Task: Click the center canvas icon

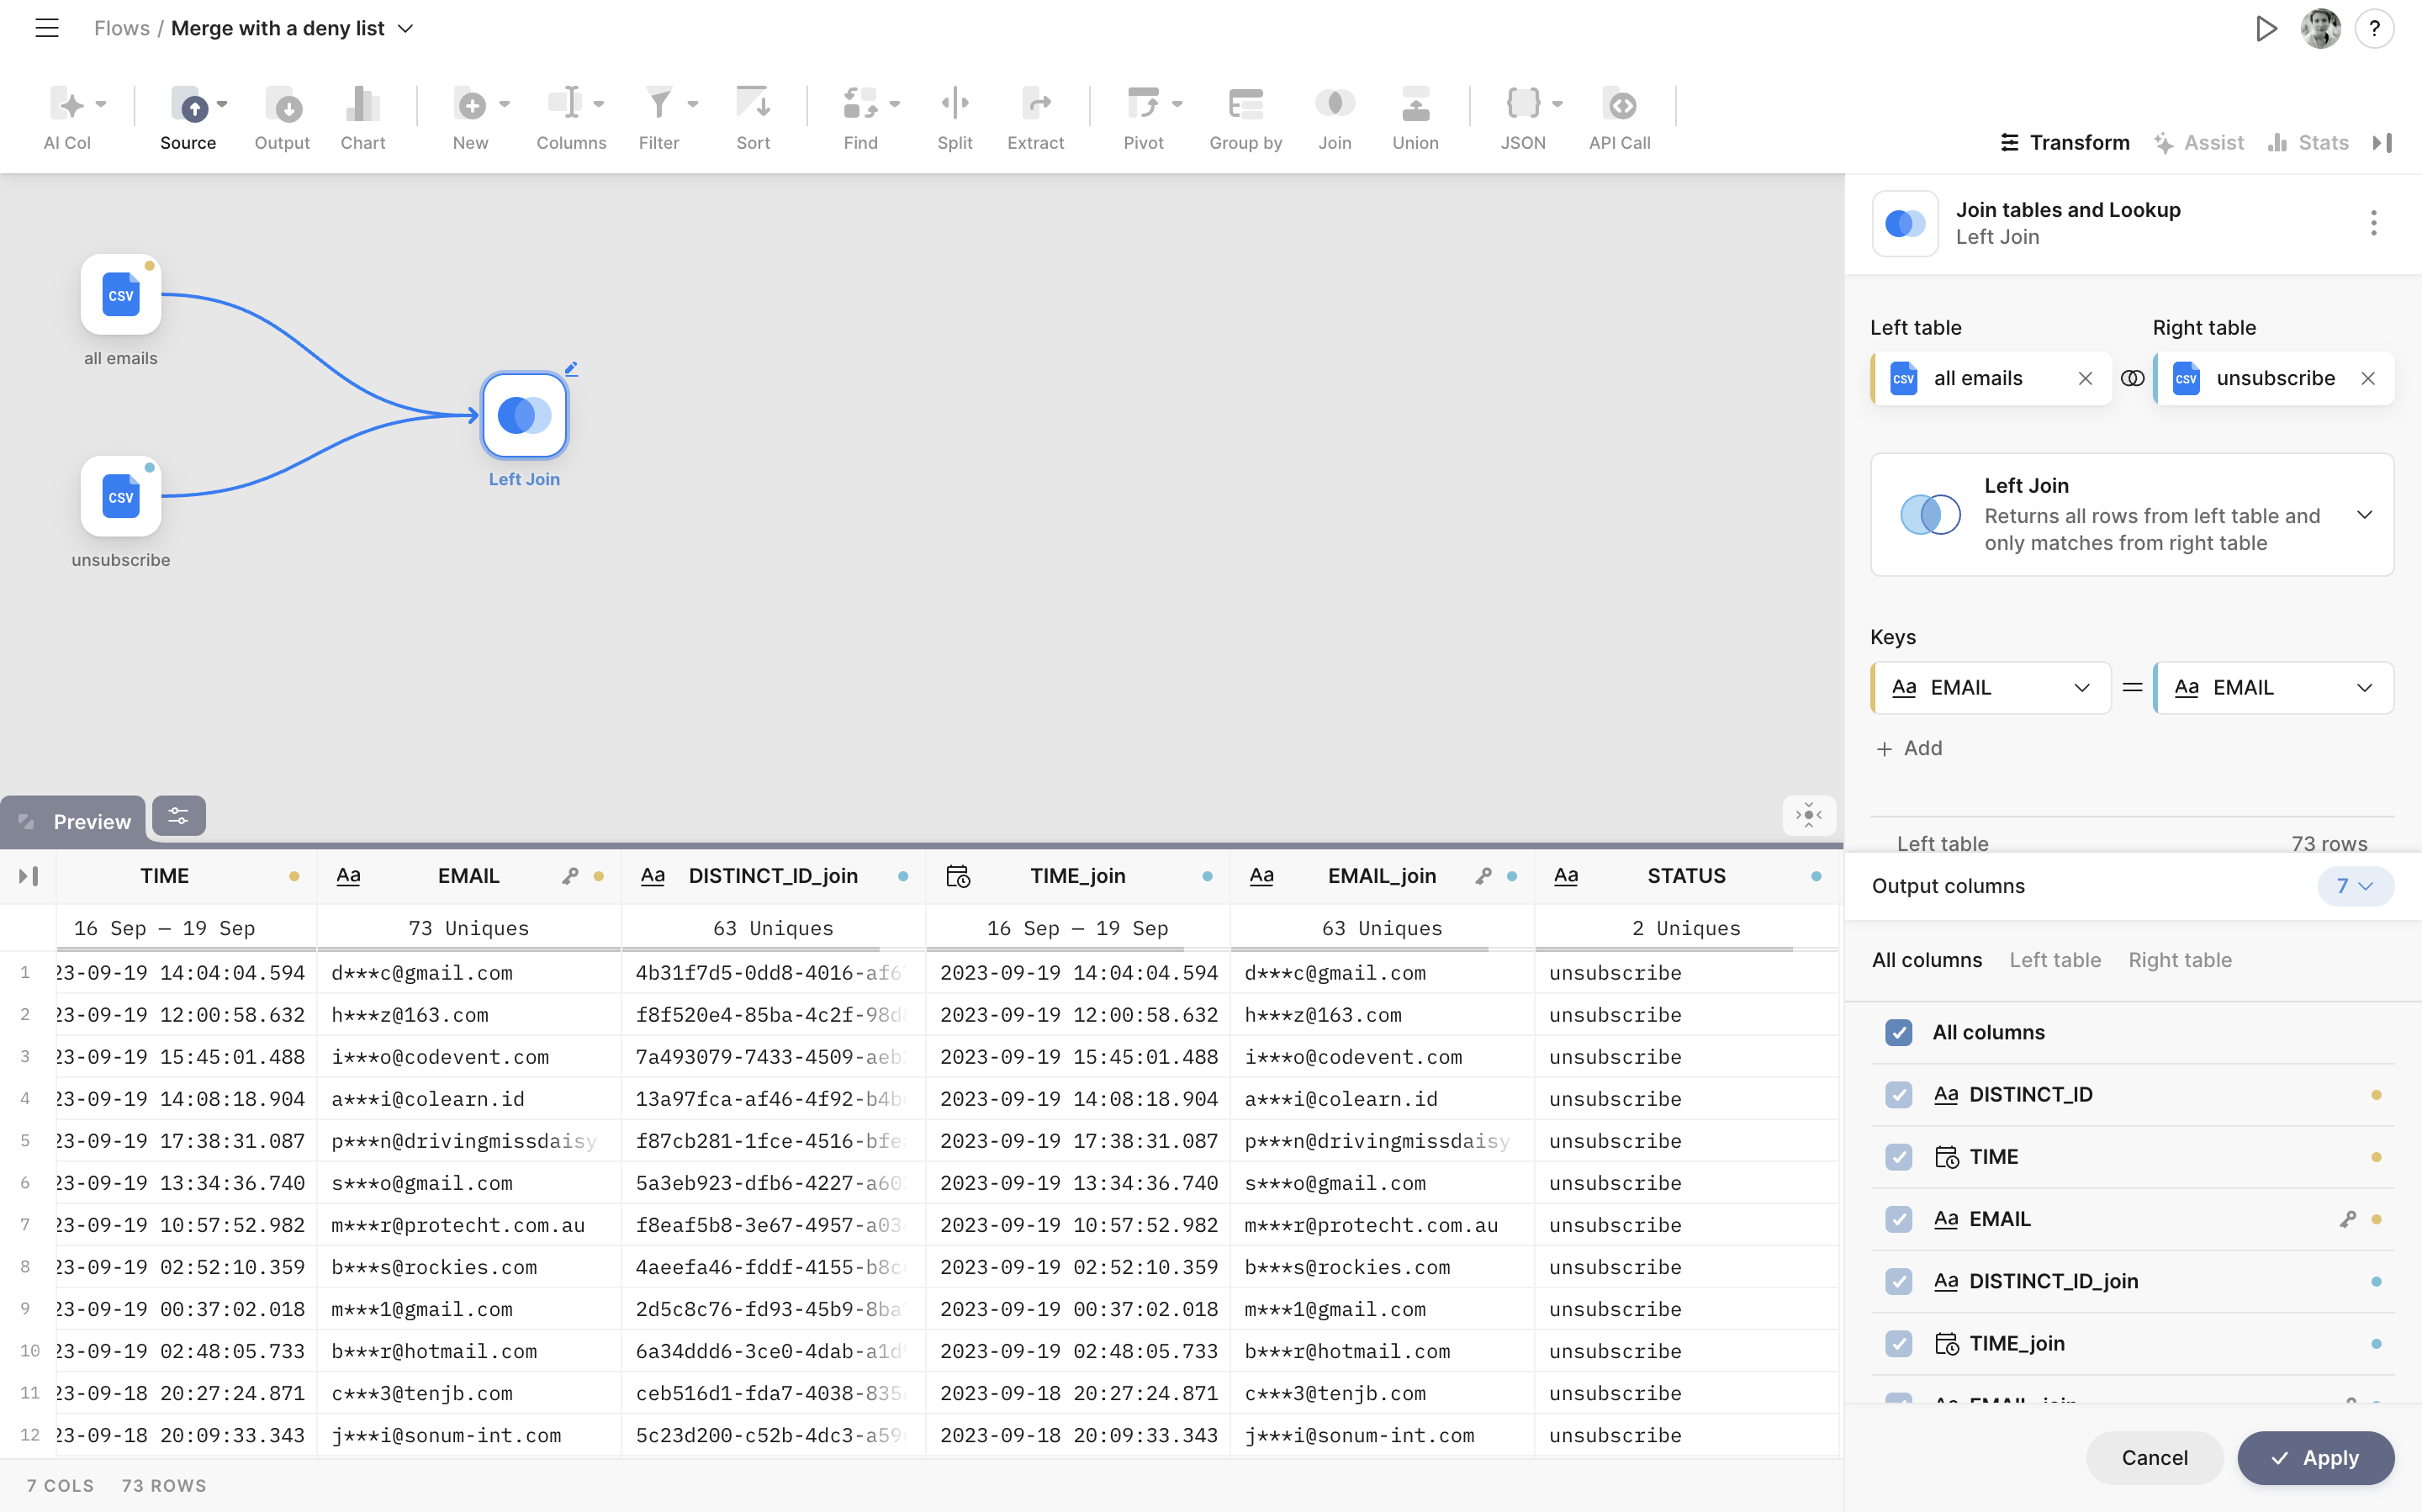Action: pyautogui.click(x=1809, y=815)
